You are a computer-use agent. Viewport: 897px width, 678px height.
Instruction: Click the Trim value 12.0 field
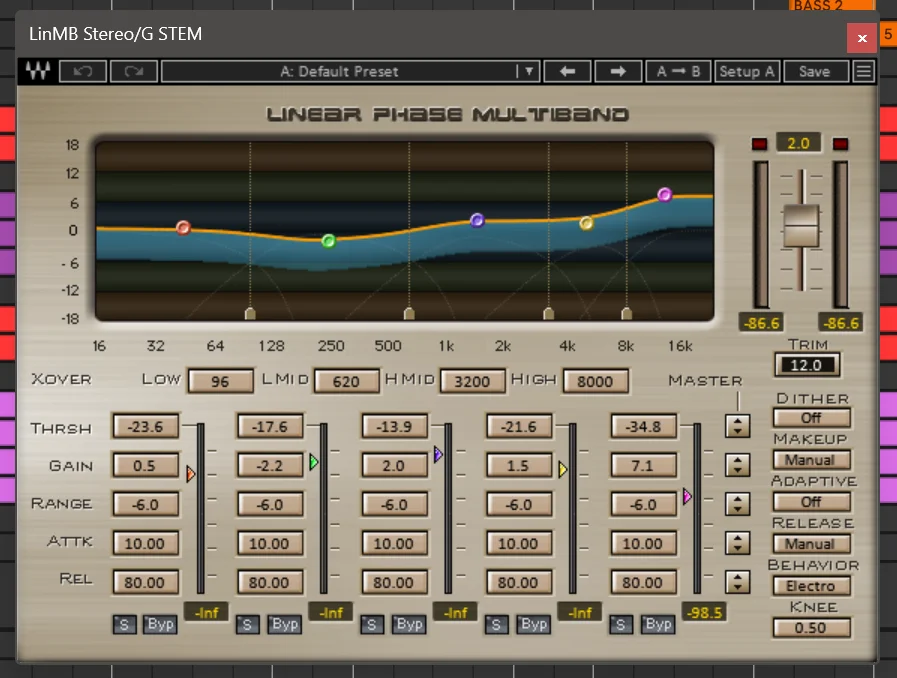807,365
